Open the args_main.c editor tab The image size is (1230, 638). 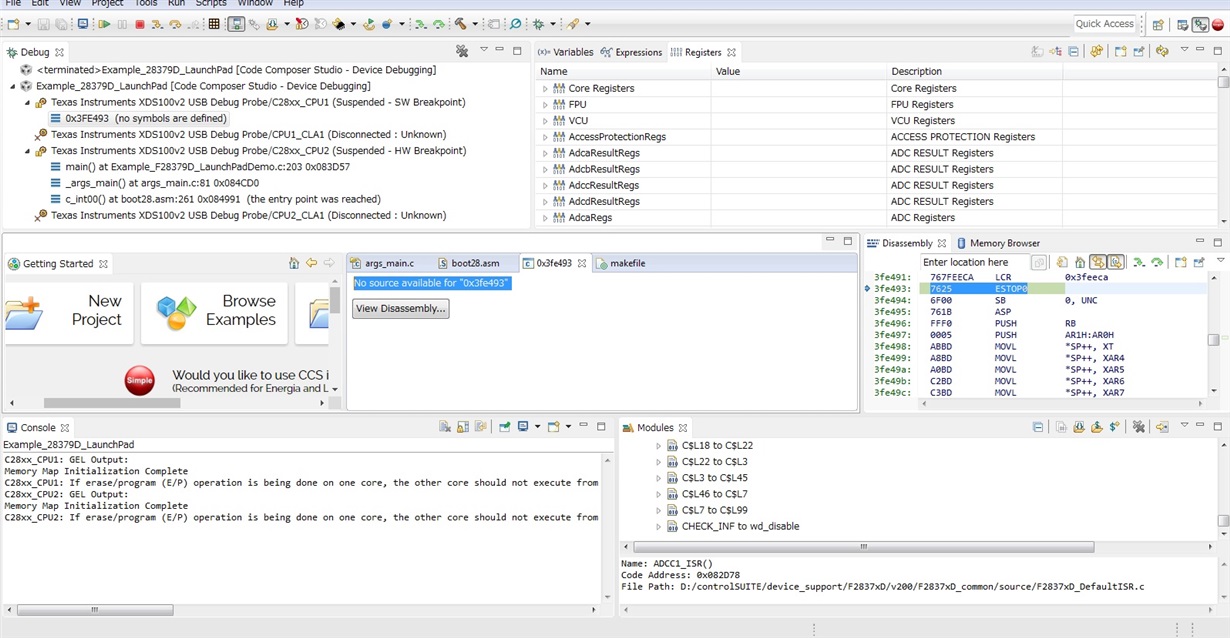[381, 263]
